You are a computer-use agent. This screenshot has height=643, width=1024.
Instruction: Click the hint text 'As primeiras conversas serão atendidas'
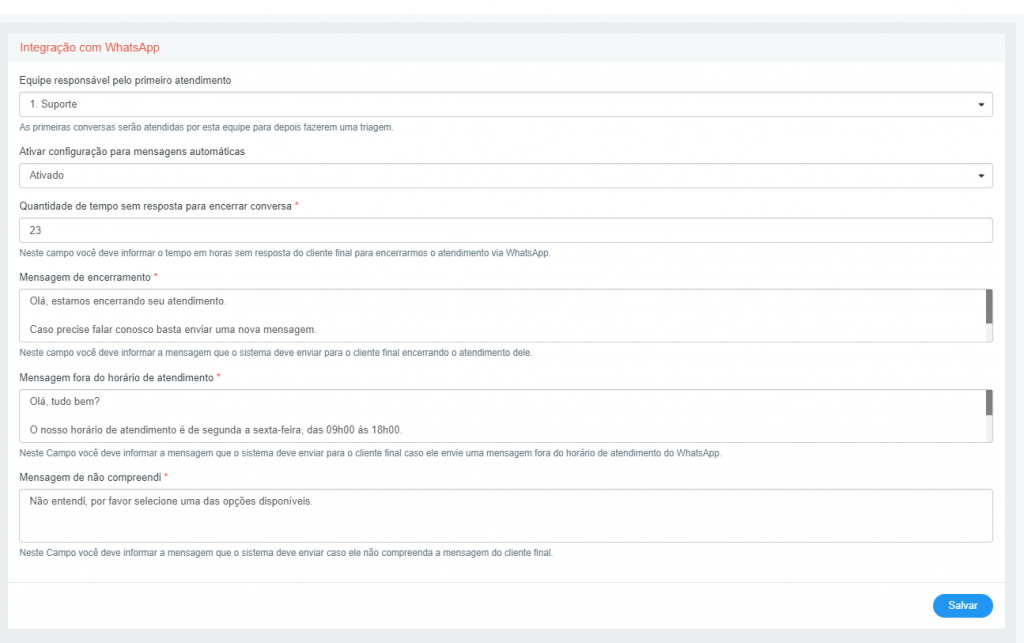click(x=206, y=127)
